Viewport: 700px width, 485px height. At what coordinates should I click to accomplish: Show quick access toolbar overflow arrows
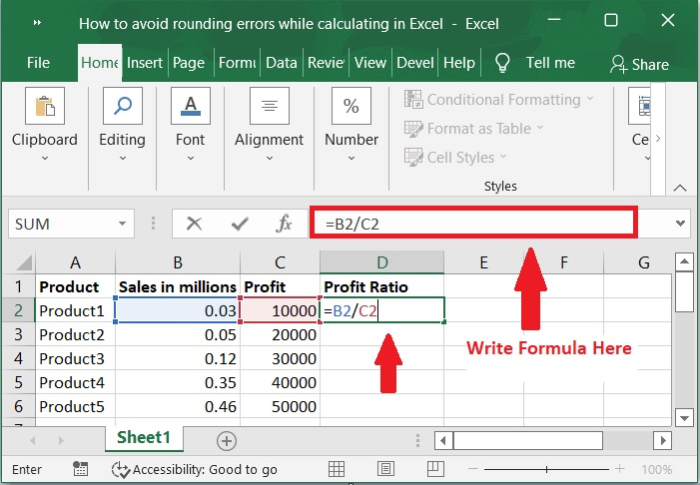(37, 23)
